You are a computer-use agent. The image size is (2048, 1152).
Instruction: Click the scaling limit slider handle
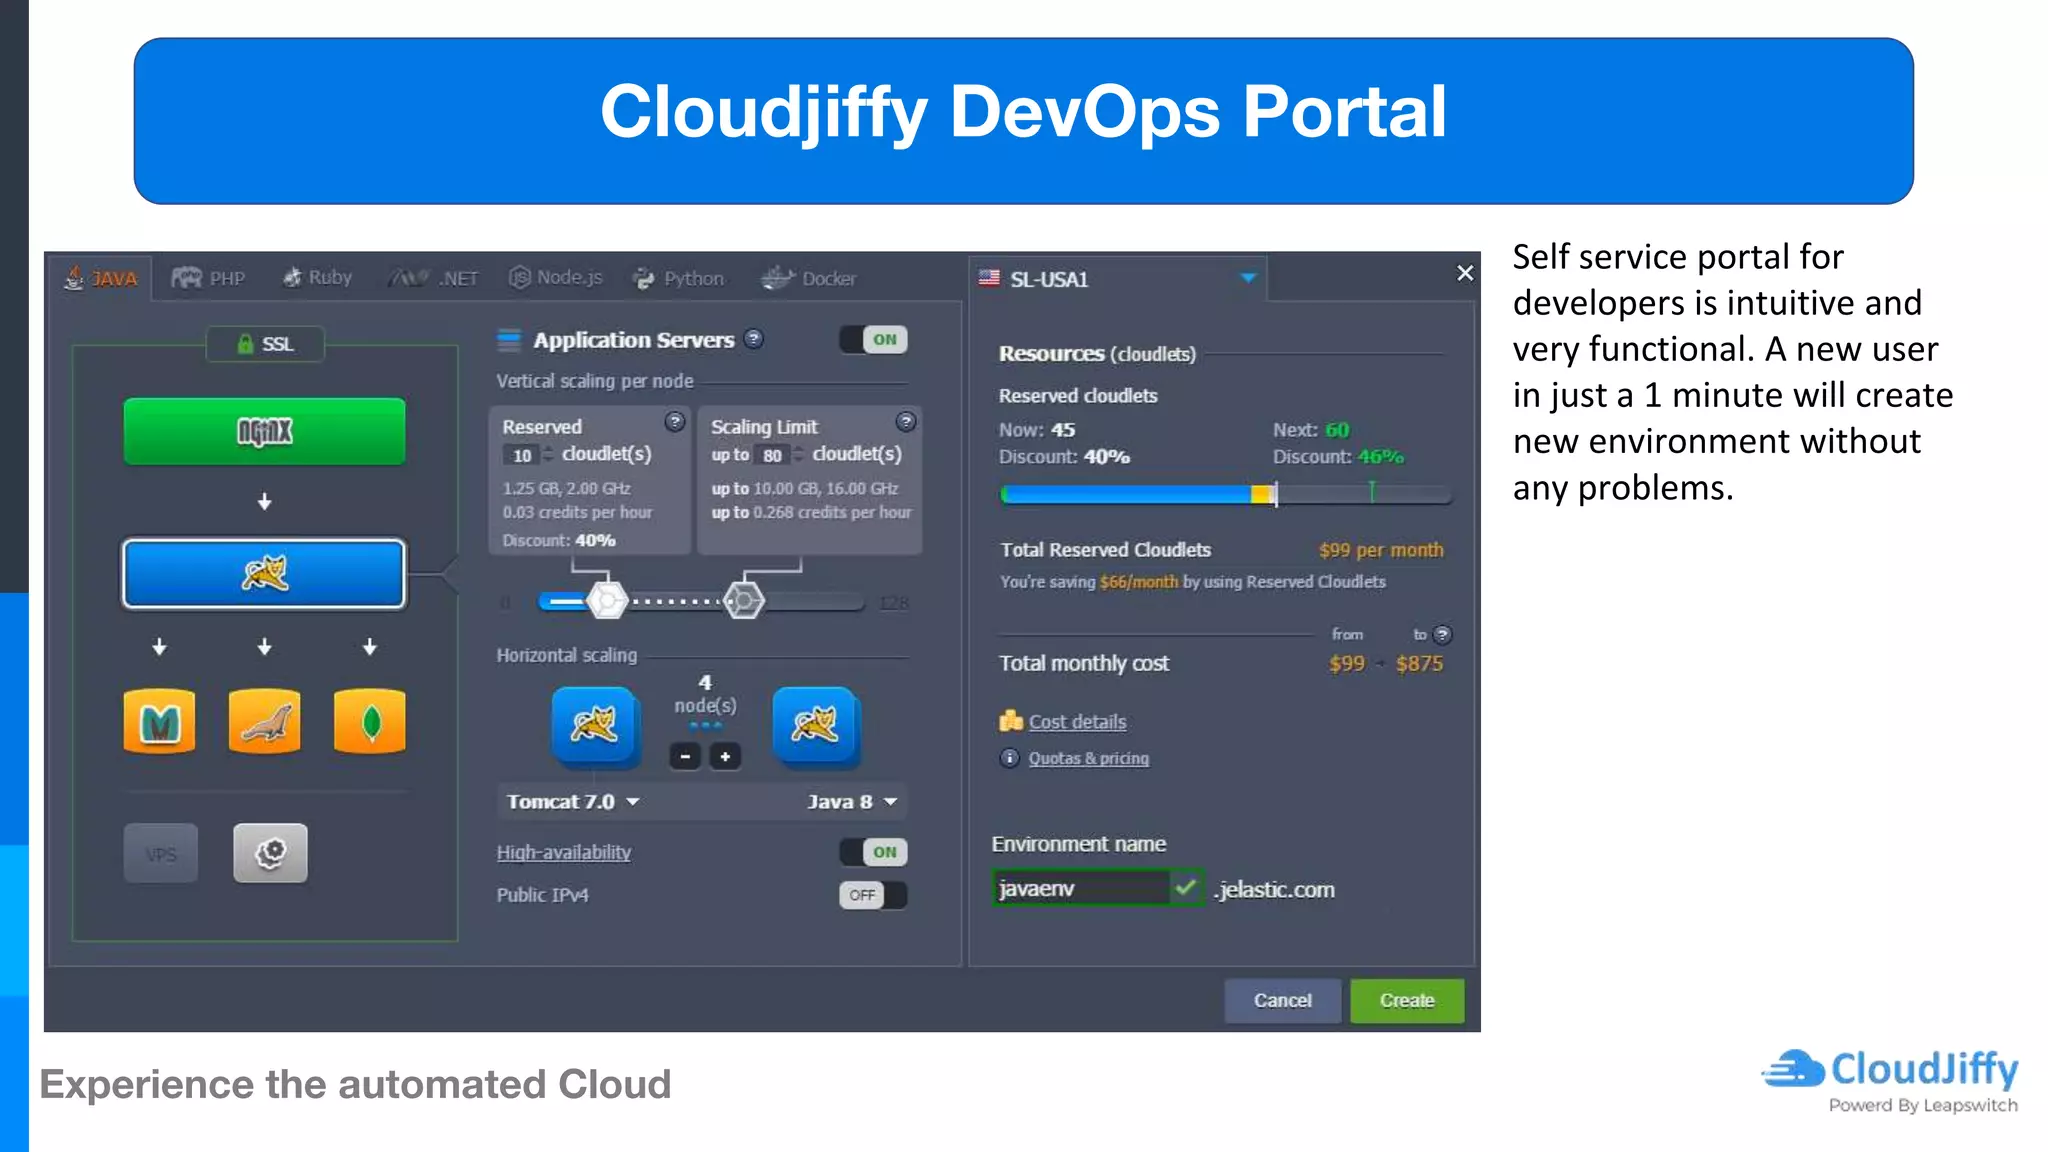[743, 600]
